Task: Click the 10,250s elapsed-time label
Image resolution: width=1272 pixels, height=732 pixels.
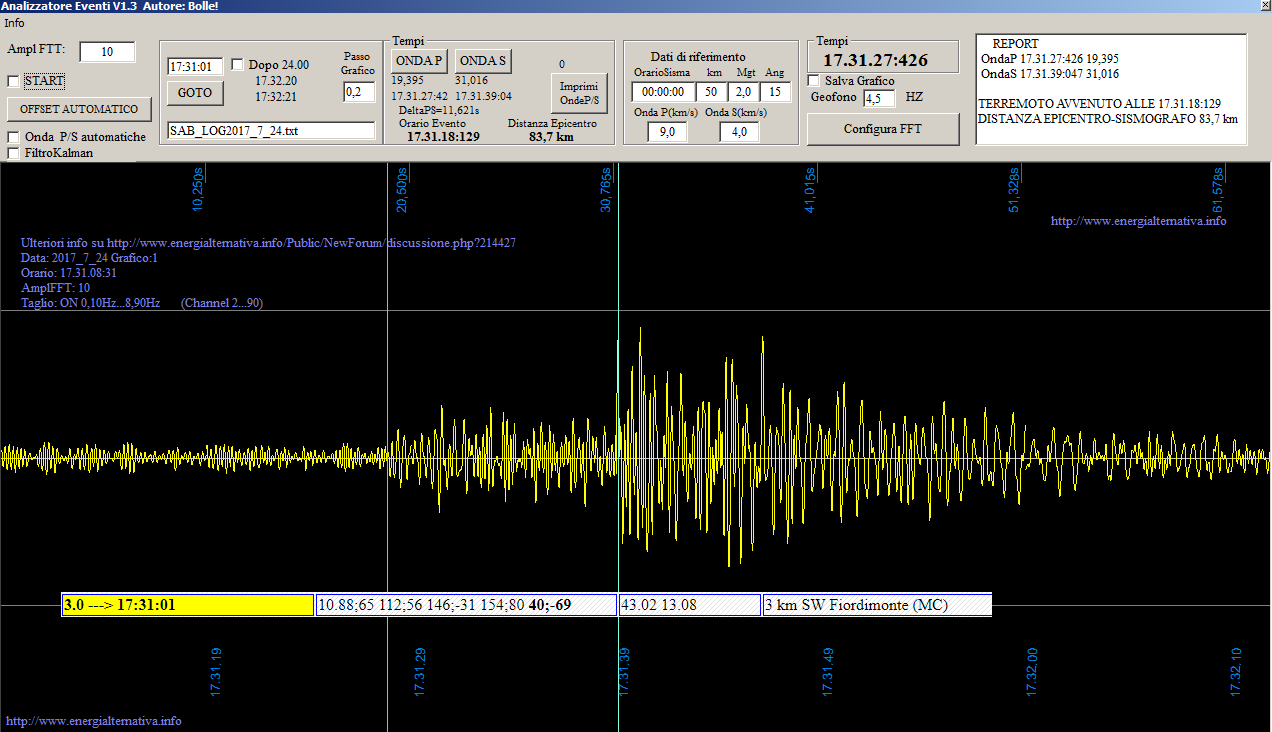Action: 198,190
